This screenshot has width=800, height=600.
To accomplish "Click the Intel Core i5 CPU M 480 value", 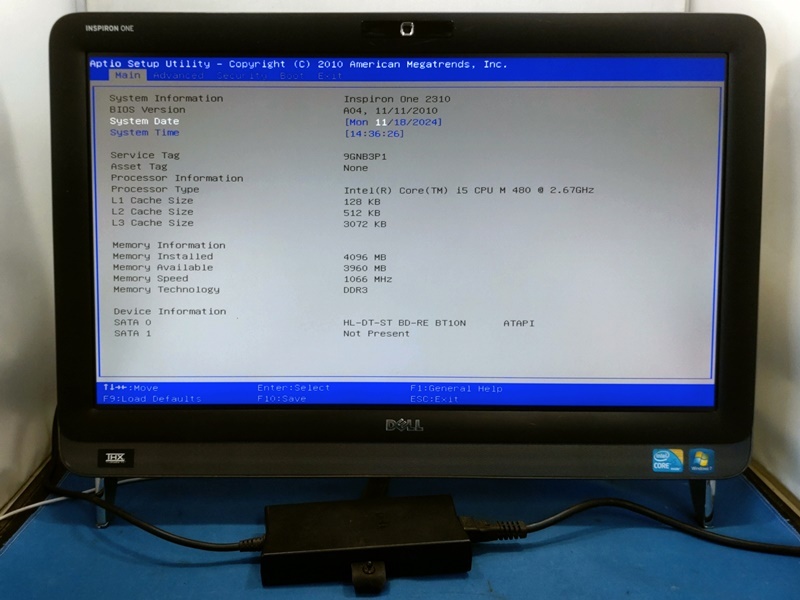I will [469, 190].
